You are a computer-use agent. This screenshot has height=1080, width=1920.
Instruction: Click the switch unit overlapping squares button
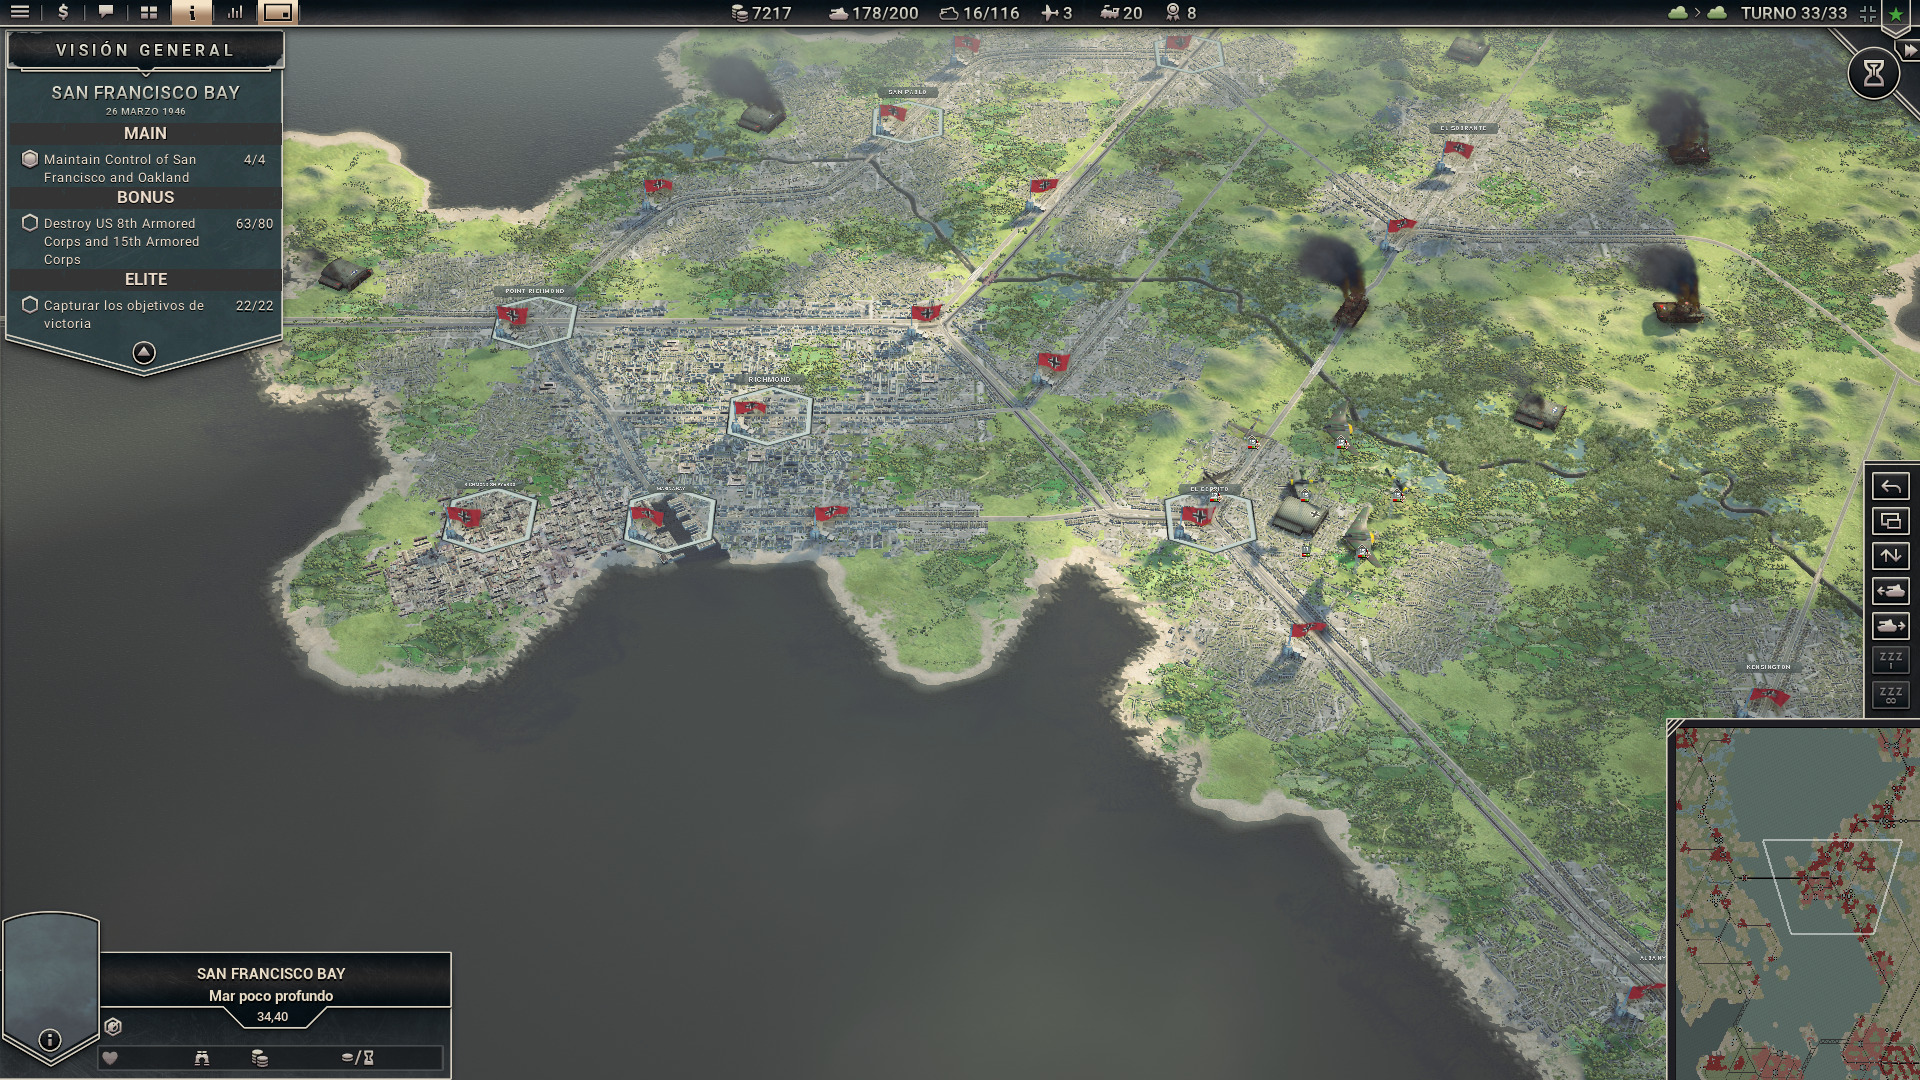(x=1890, y=521)
